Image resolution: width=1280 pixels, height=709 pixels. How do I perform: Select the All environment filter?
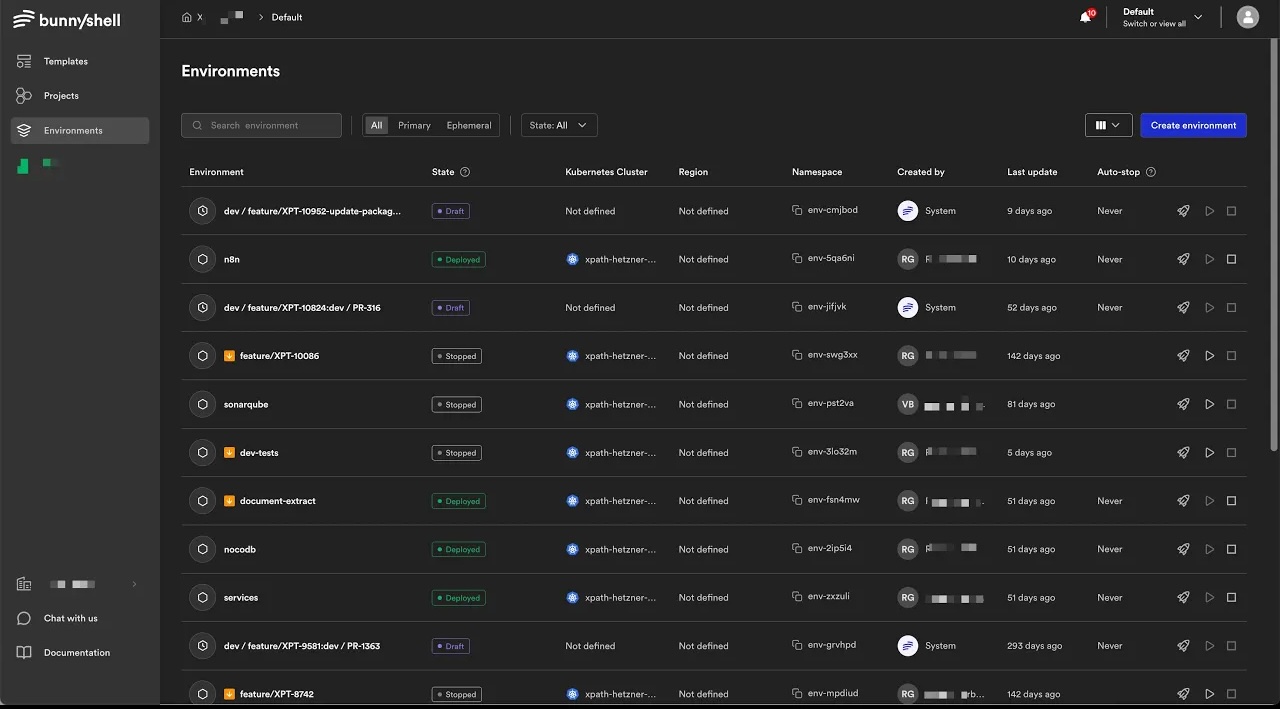point(376,125)
